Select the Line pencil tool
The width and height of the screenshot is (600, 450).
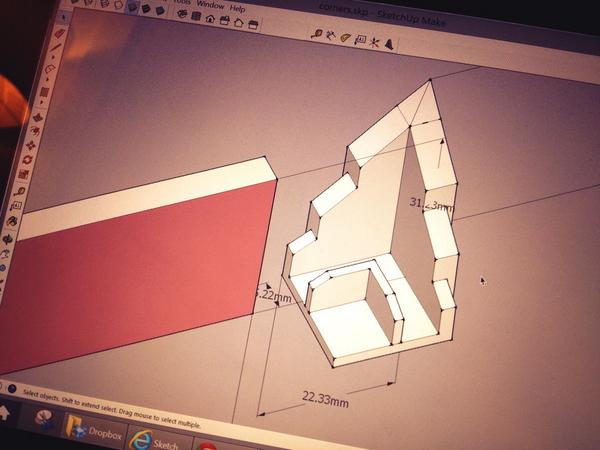(55, 48)
